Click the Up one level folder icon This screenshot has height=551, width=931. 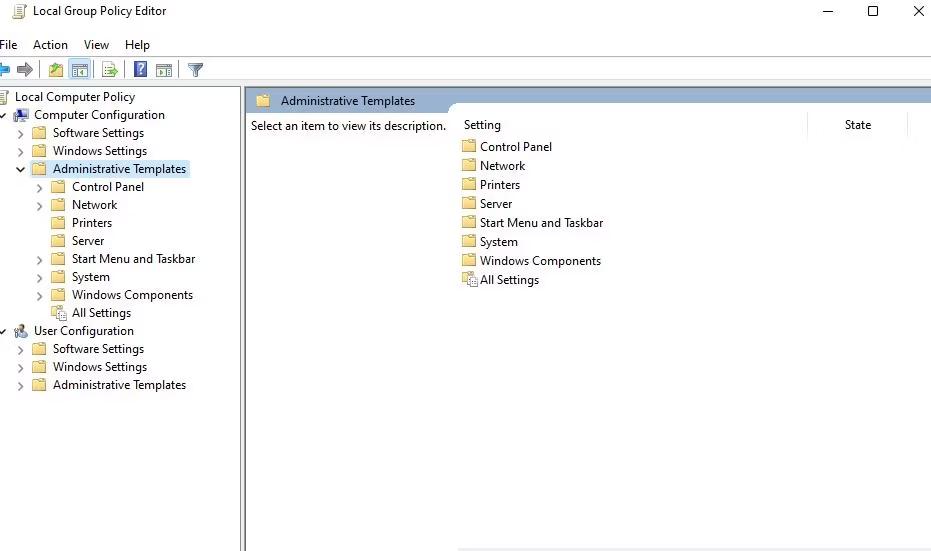click(56, 70)
